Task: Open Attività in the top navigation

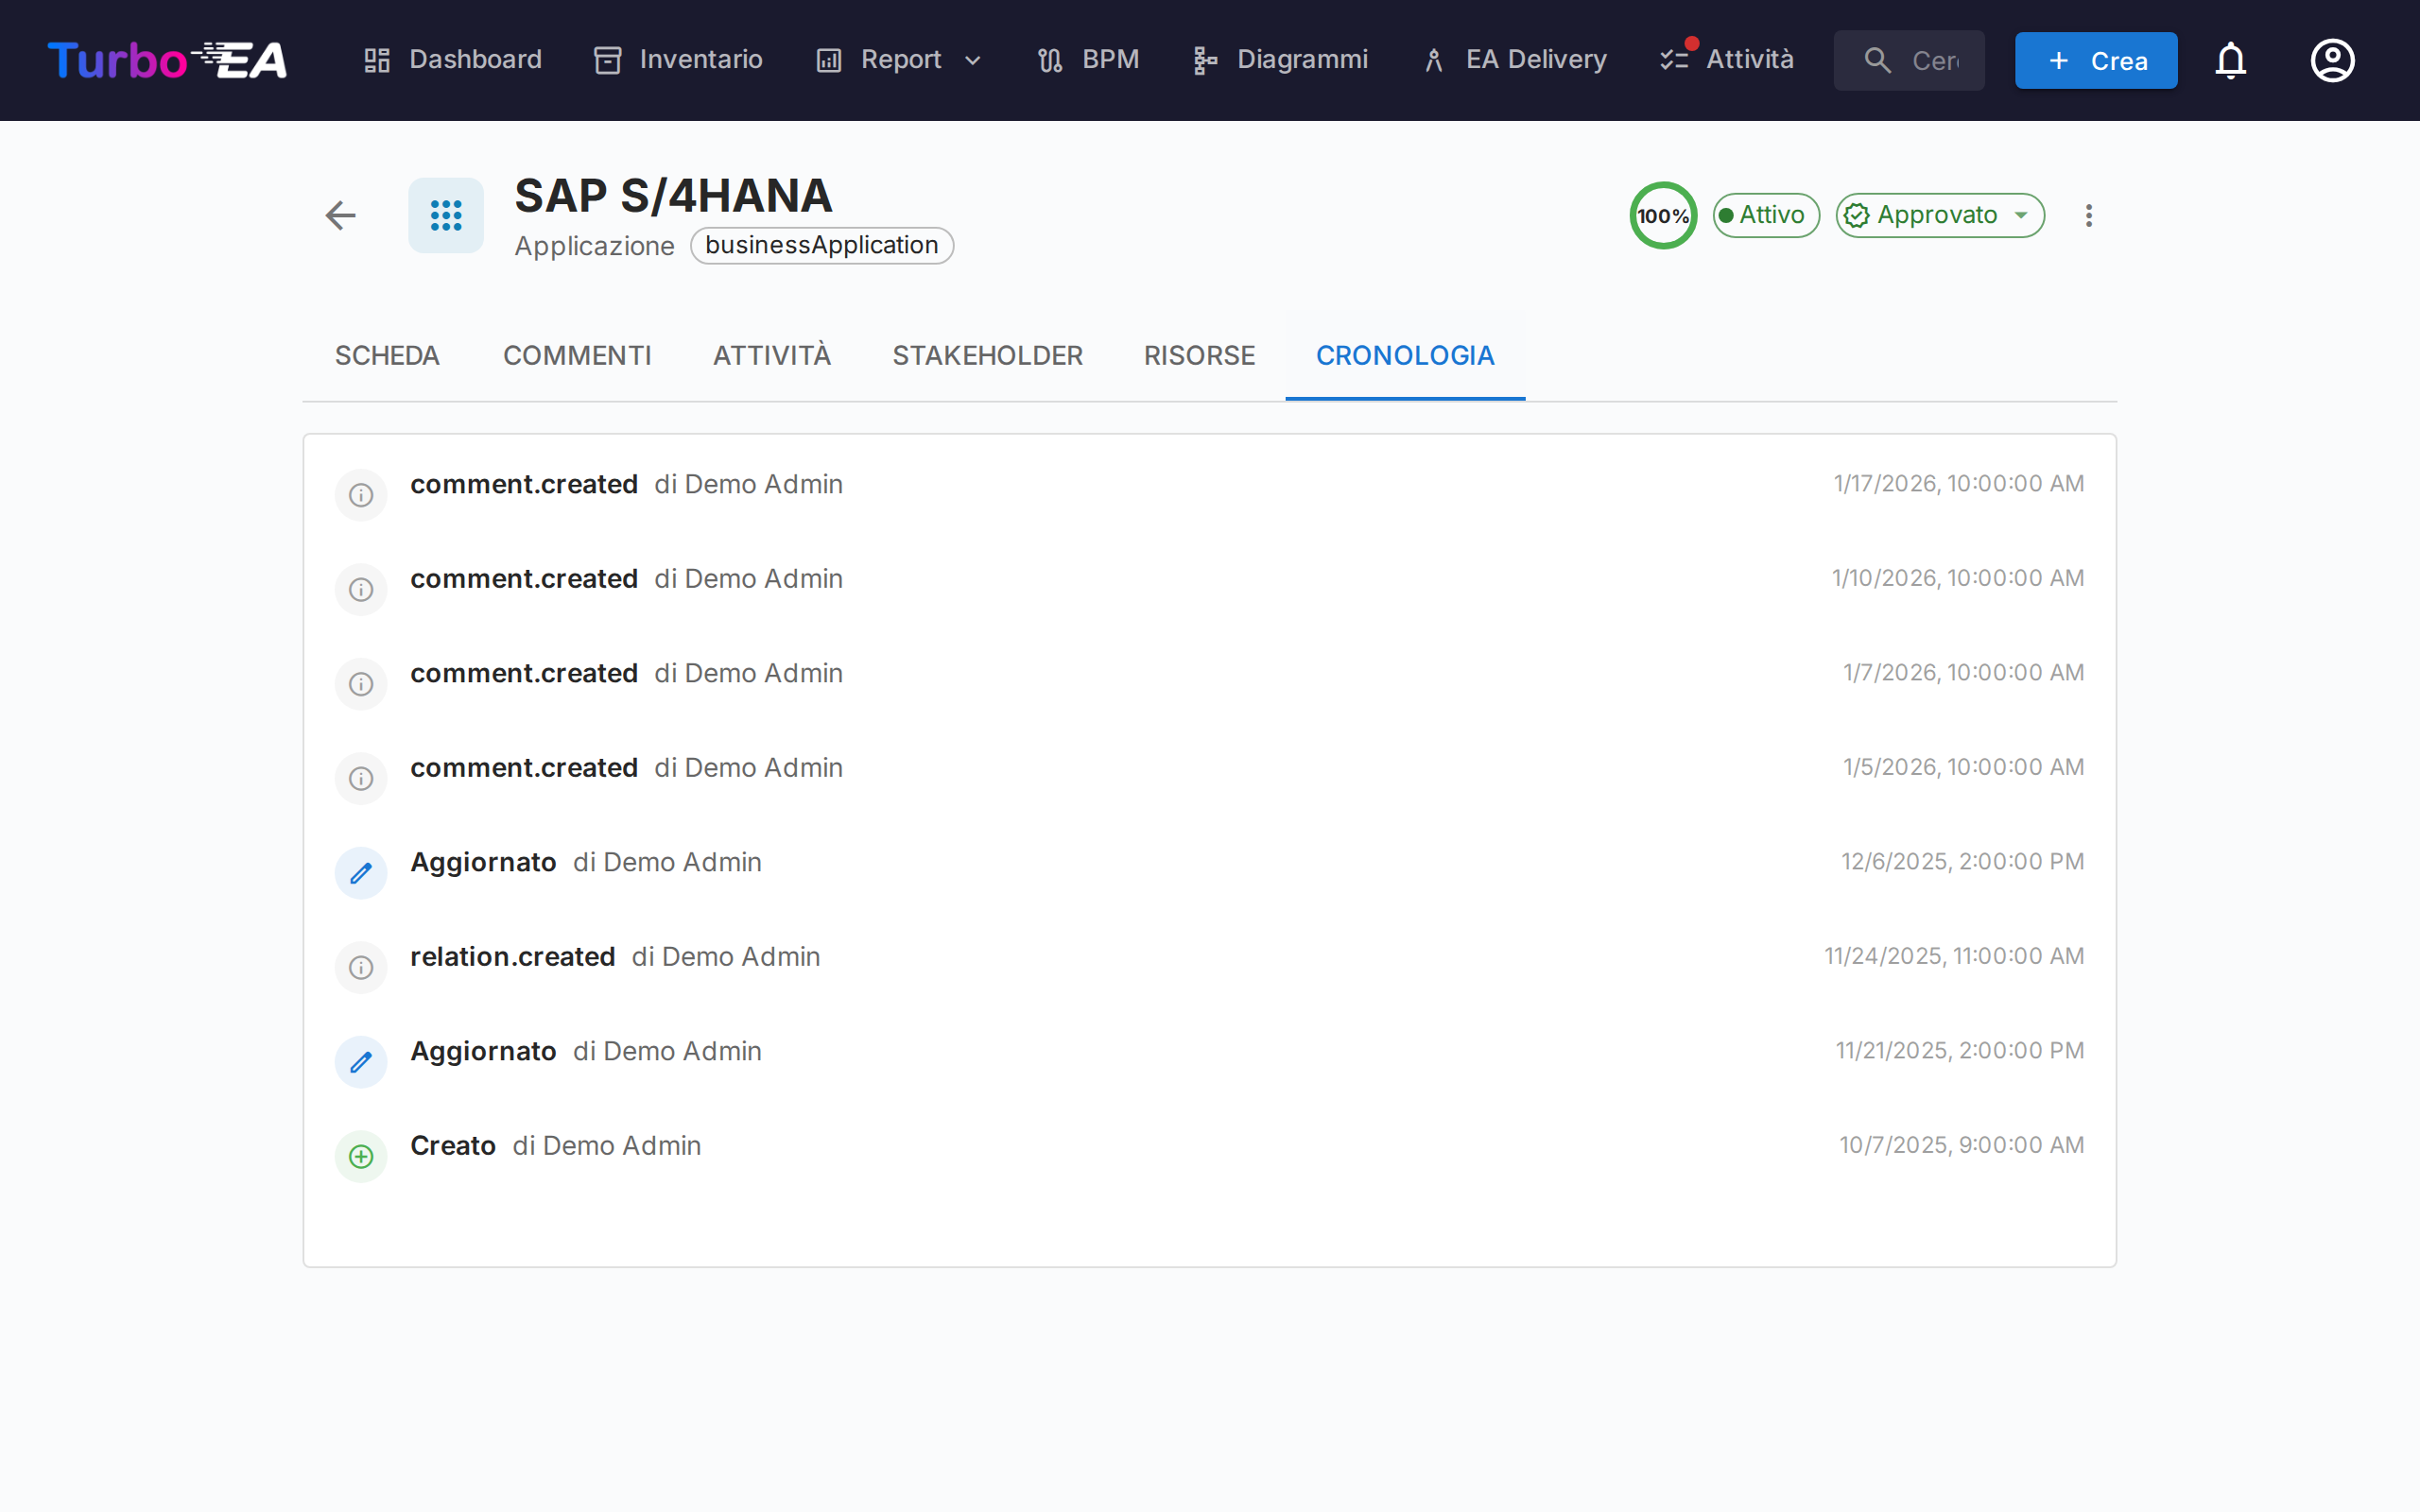Action: (x=1727, y=61)
